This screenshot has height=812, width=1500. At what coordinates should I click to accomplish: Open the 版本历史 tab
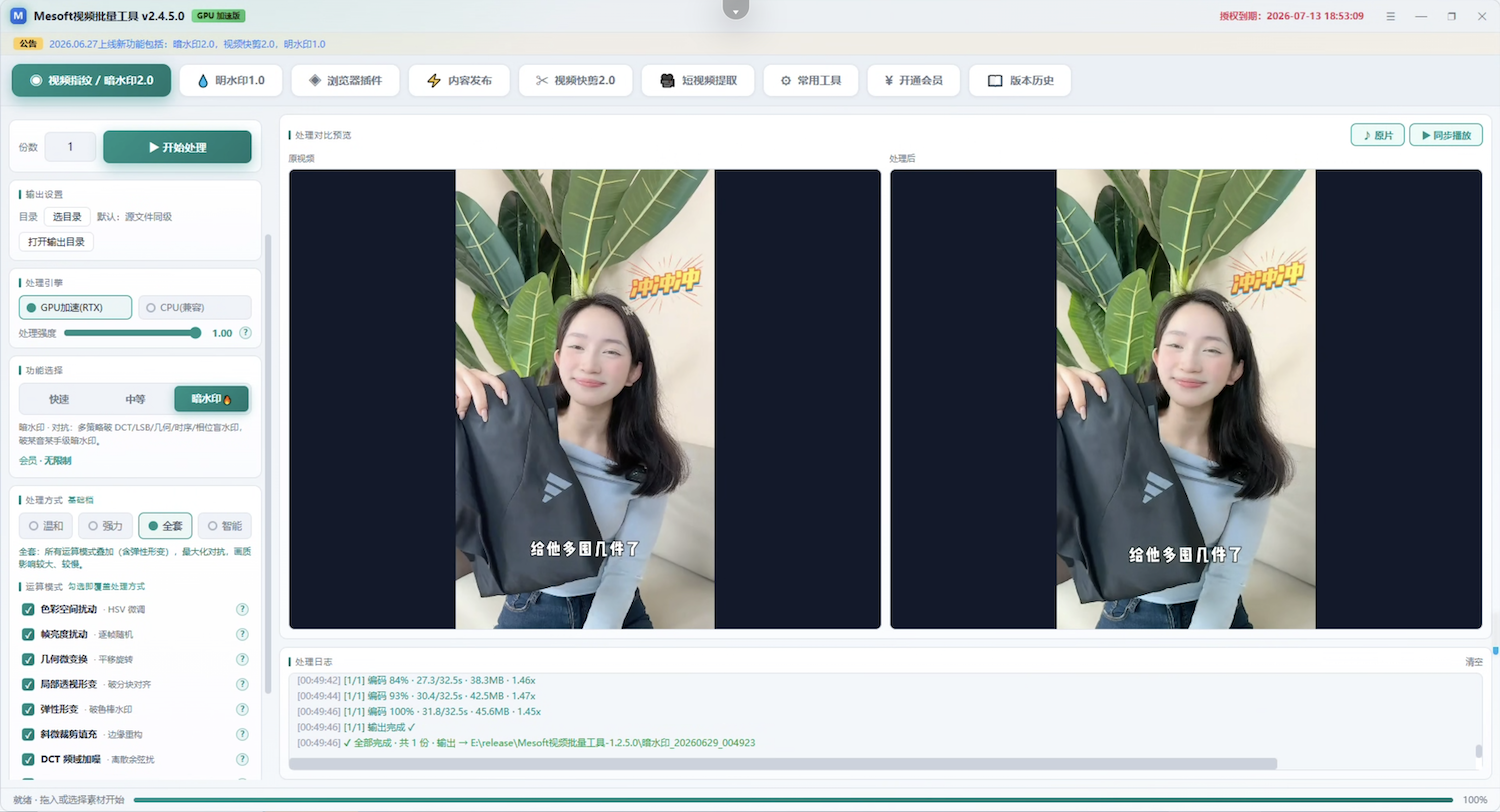click(x=1020, y=80)
